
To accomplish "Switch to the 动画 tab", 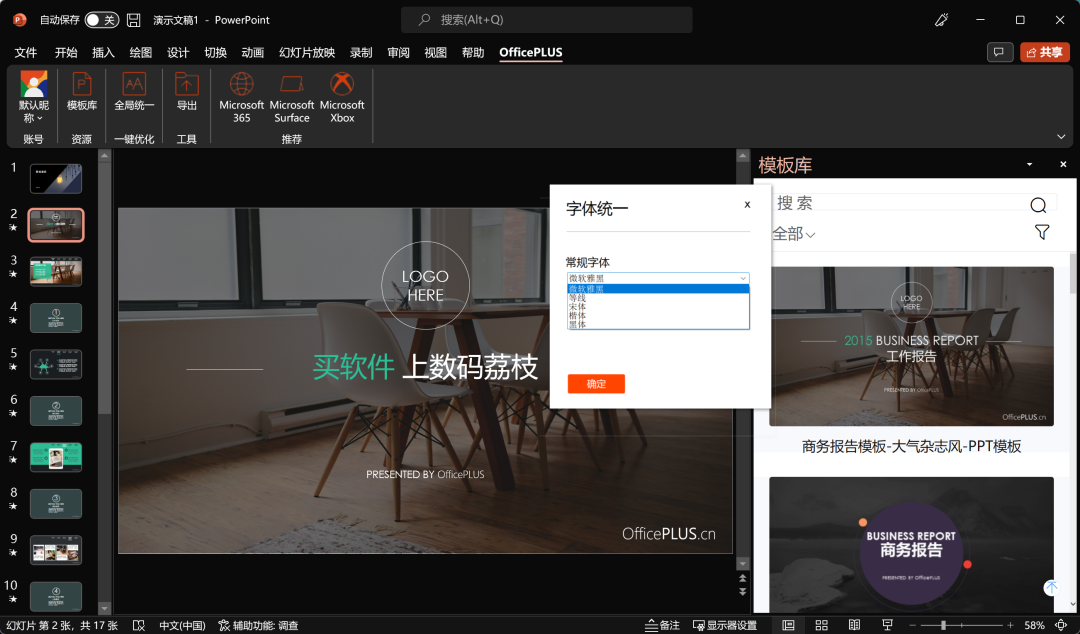I will tap(252, 52).
